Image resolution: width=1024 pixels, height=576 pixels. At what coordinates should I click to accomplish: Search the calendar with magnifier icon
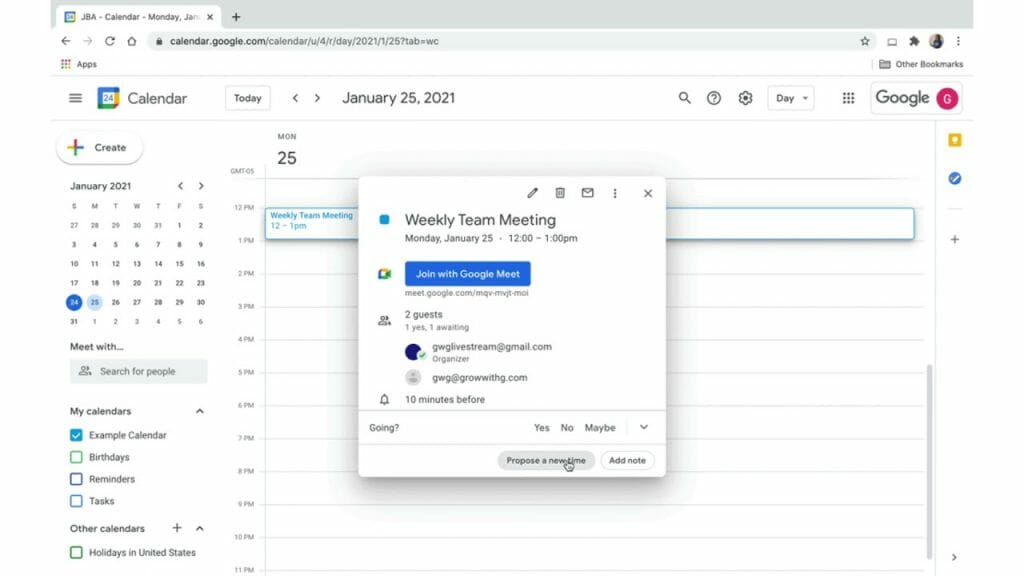[x=684, y=98]
